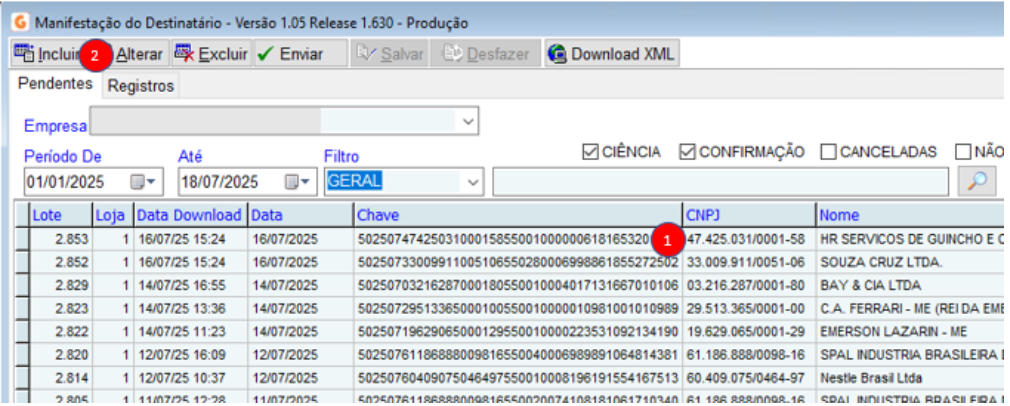Click the Salvar toolbar button

coord(390,54)
